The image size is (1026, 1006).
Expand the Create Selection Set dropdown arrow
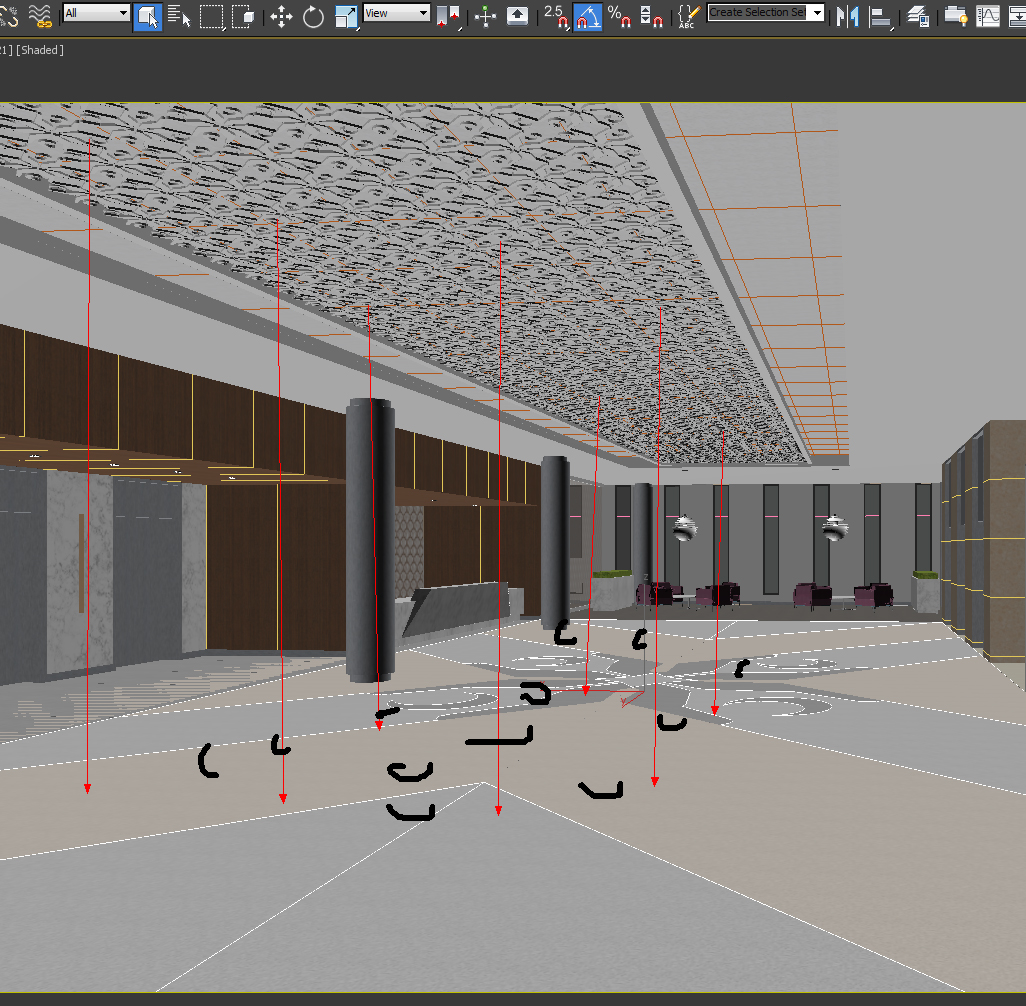click(817, 12)
